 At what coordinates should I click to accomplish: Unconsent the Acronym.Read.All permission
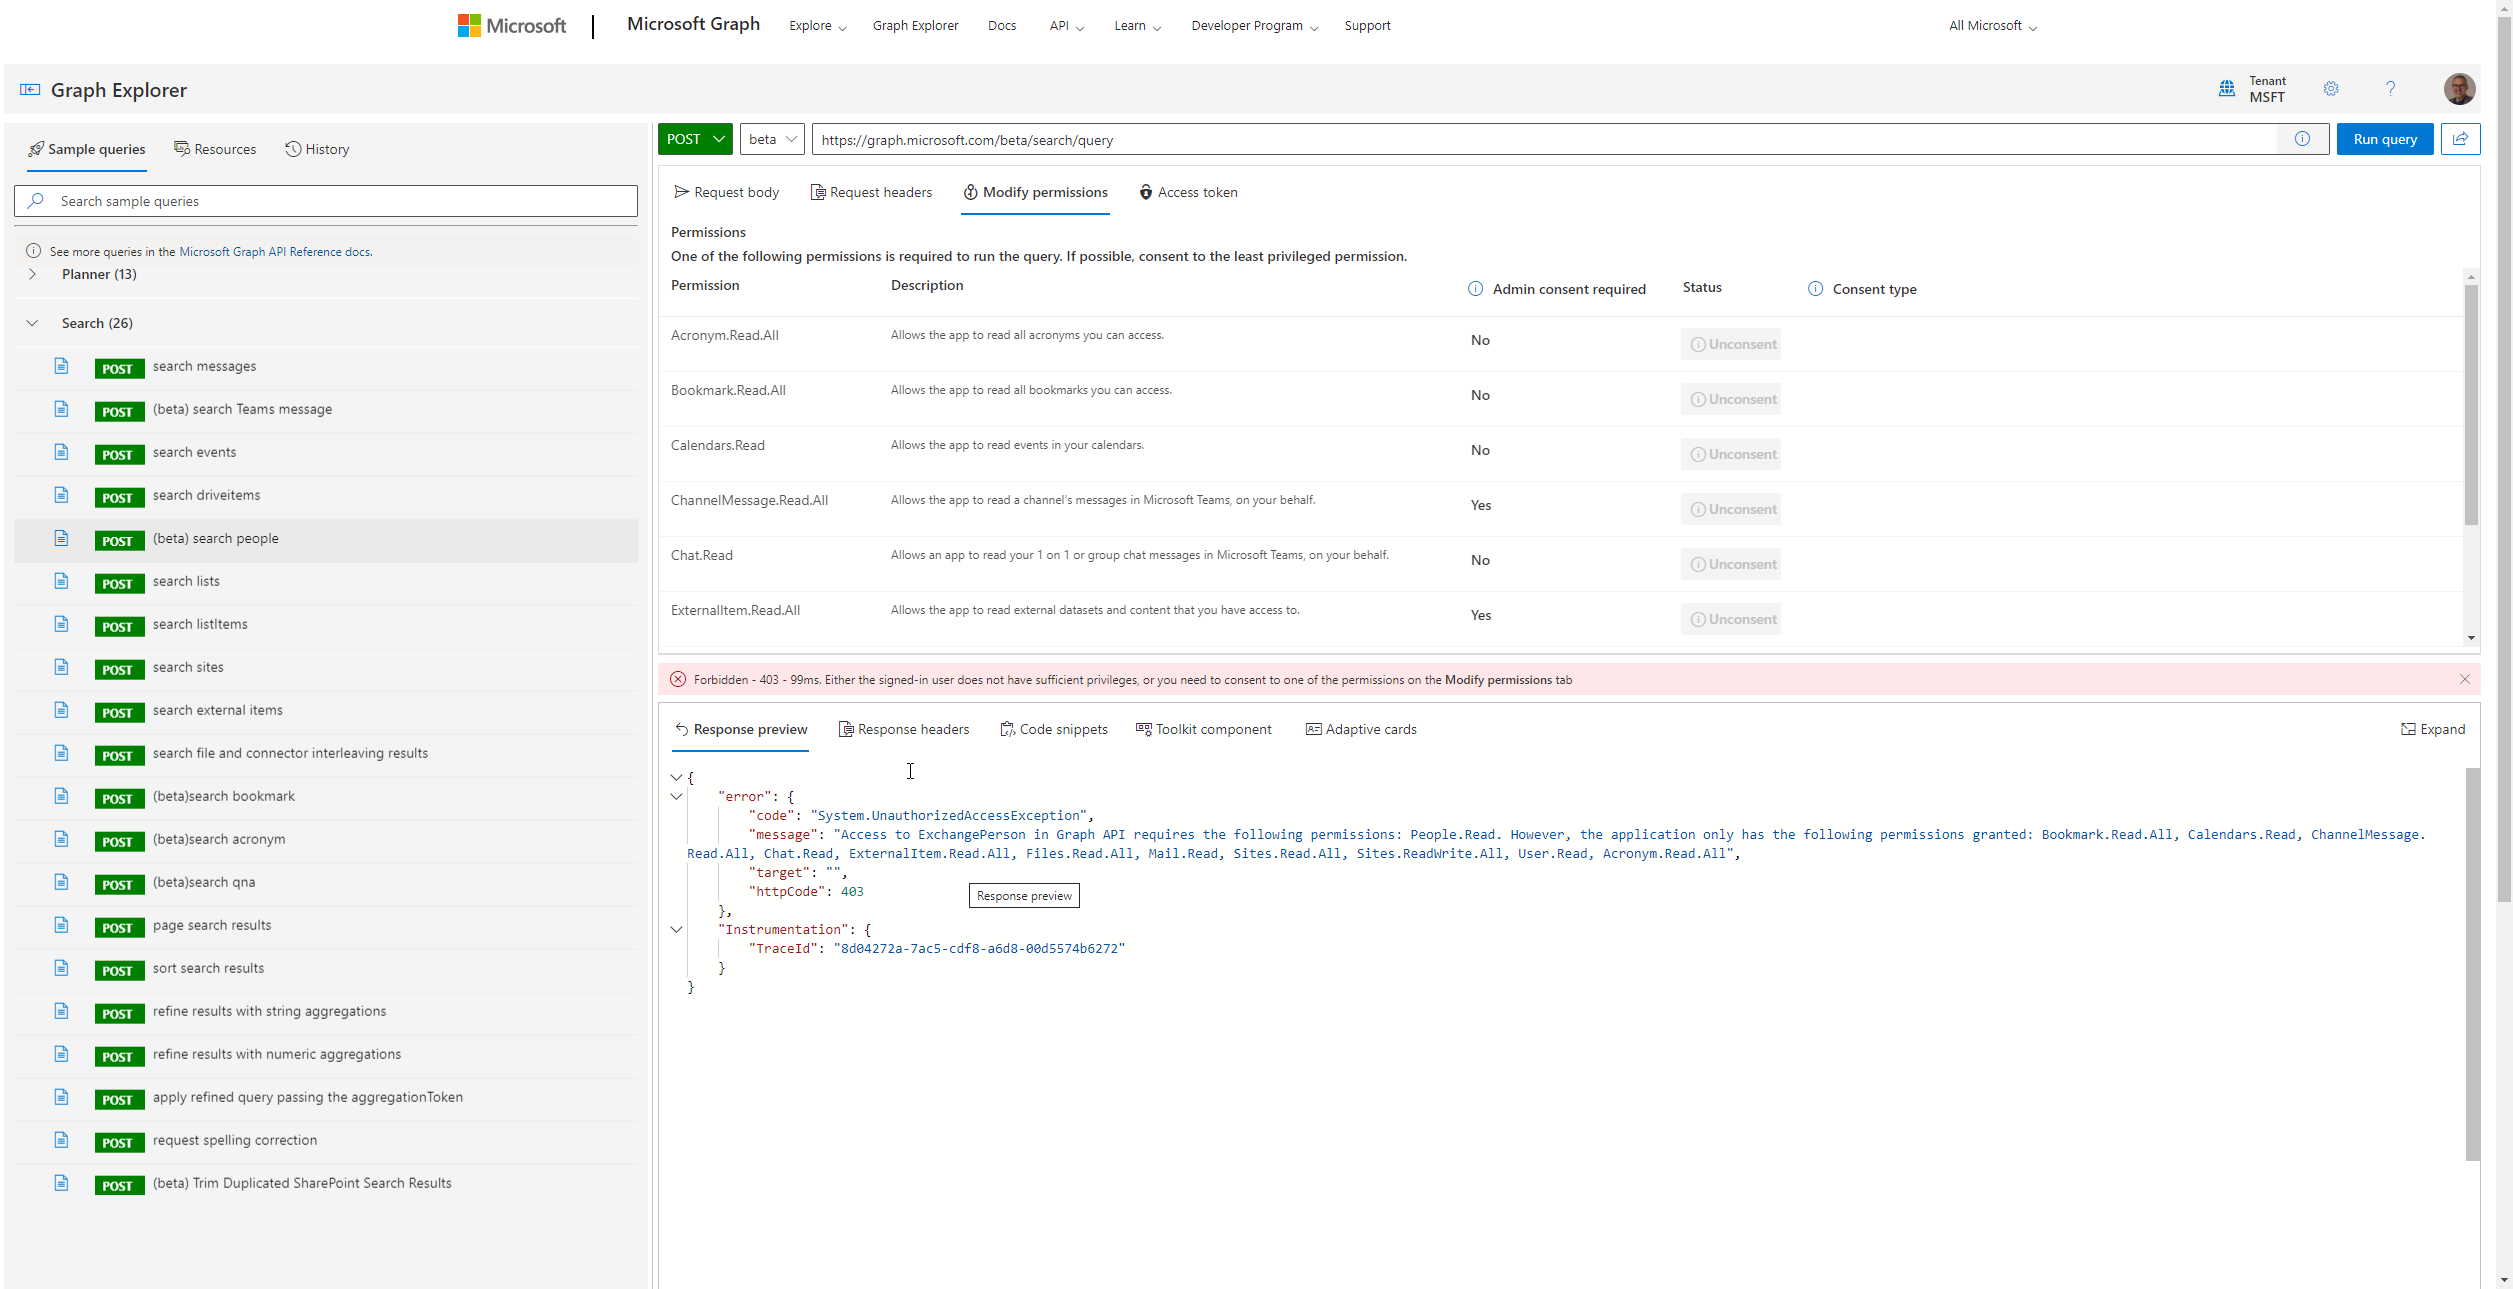(x=1731, y=343)
